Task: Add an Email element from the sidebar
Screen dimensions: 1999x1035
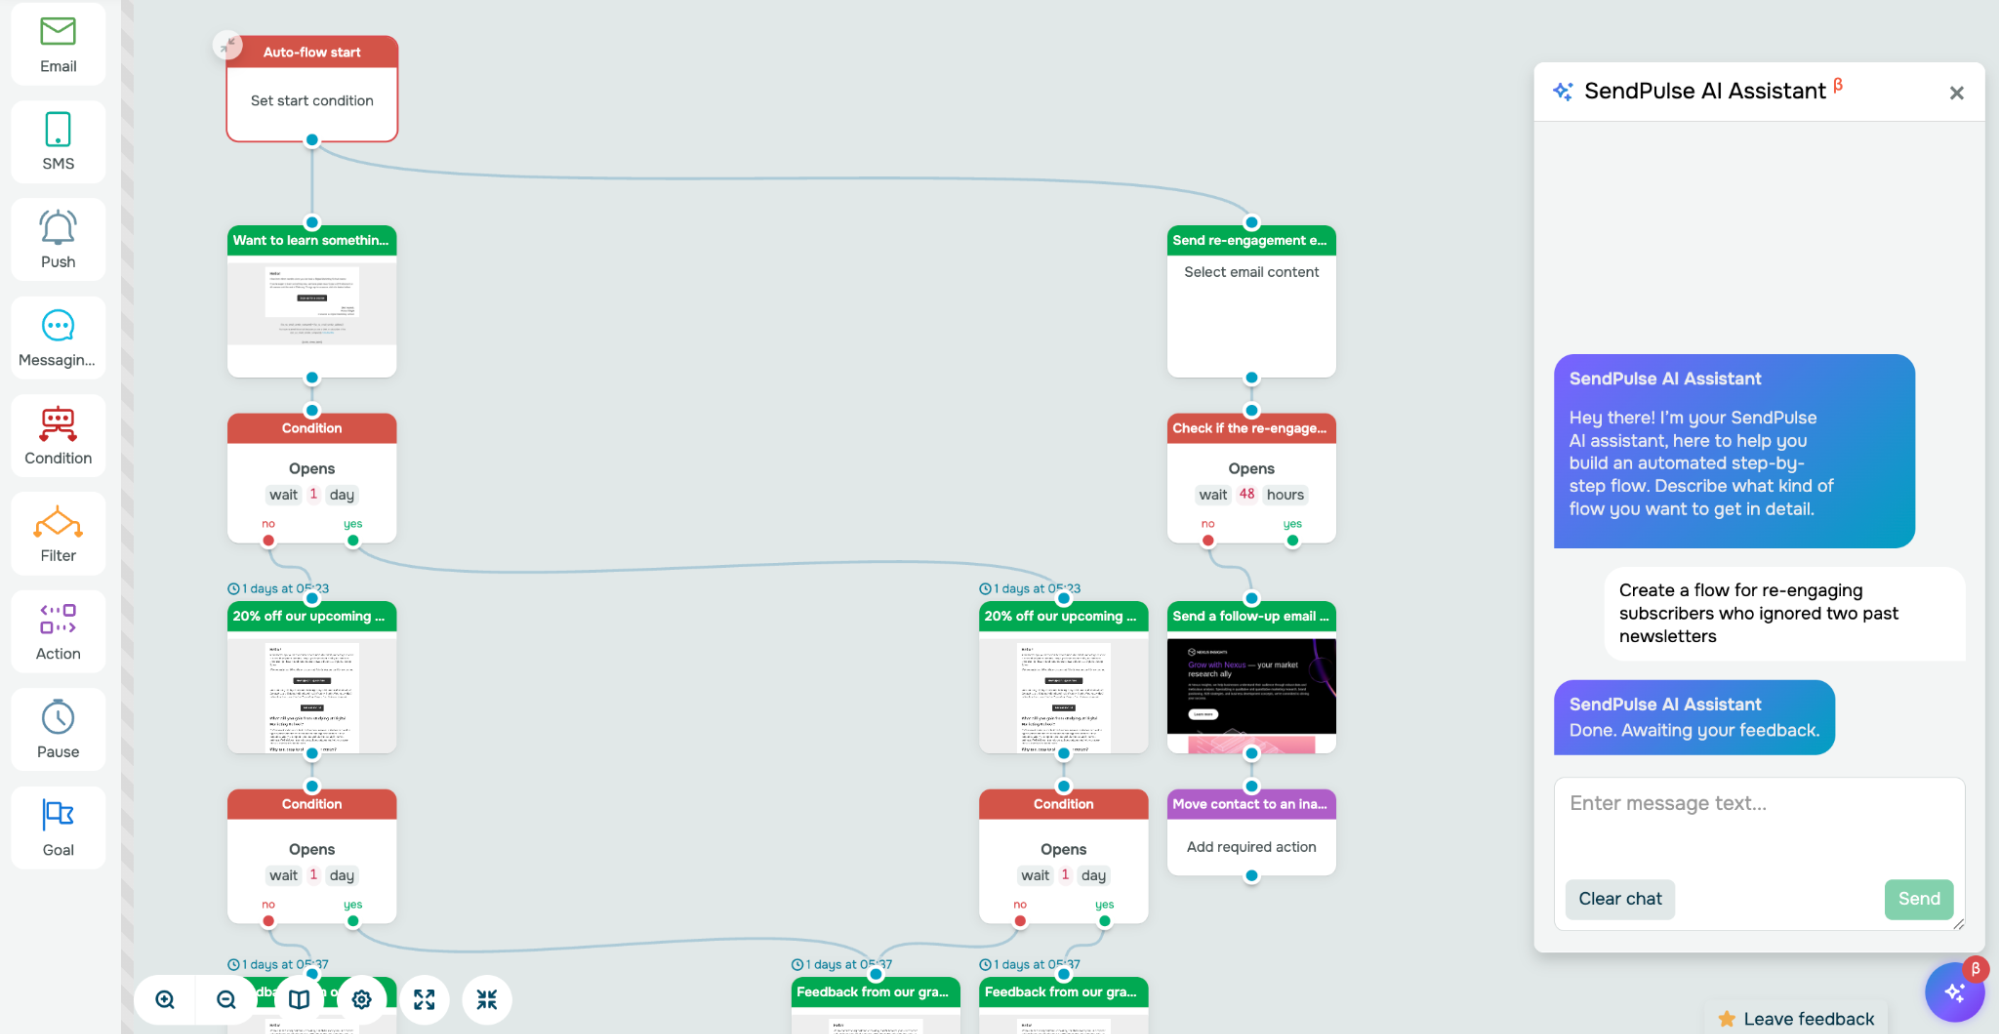Action: (57, 44)
